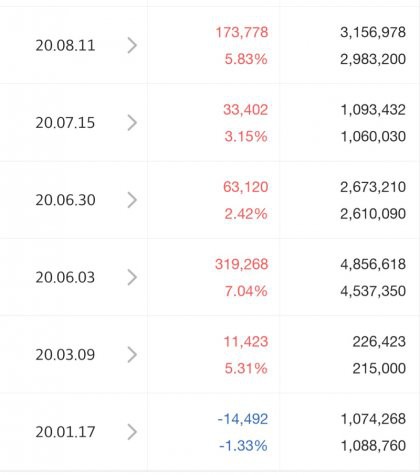Open the 20.03.09 date entry
420x475 pixels.
[65, 355]
